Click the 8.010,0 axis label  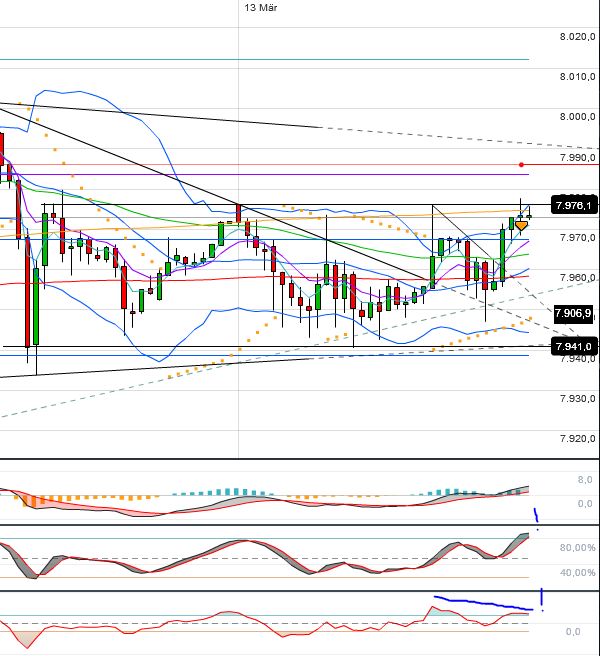click(577, 77)
